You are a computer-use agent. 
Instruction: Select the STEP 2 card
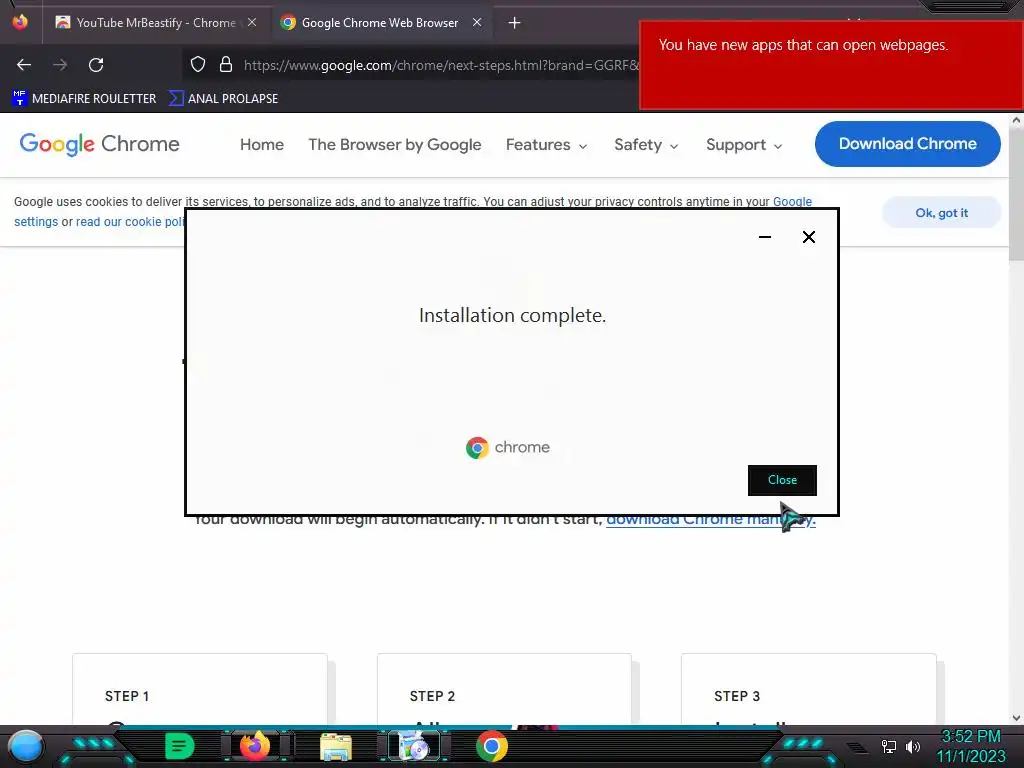(x=504, y=689)
